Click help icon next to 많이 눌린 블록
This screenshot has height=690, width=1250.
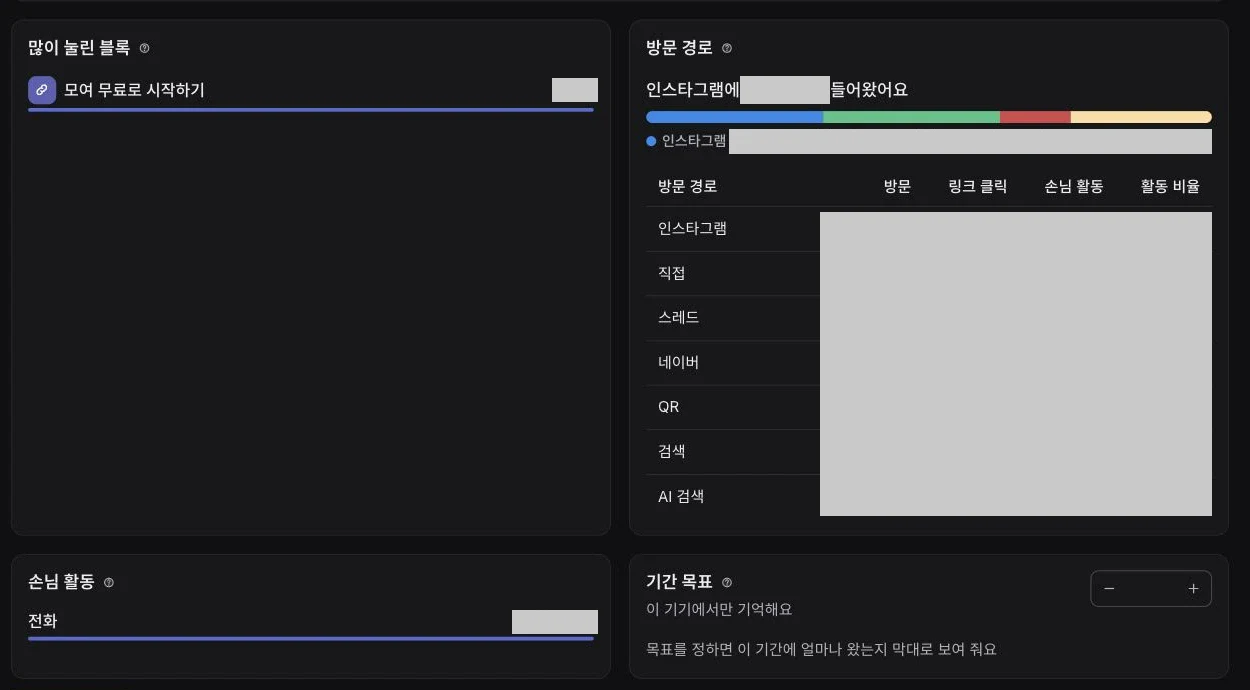144,48
